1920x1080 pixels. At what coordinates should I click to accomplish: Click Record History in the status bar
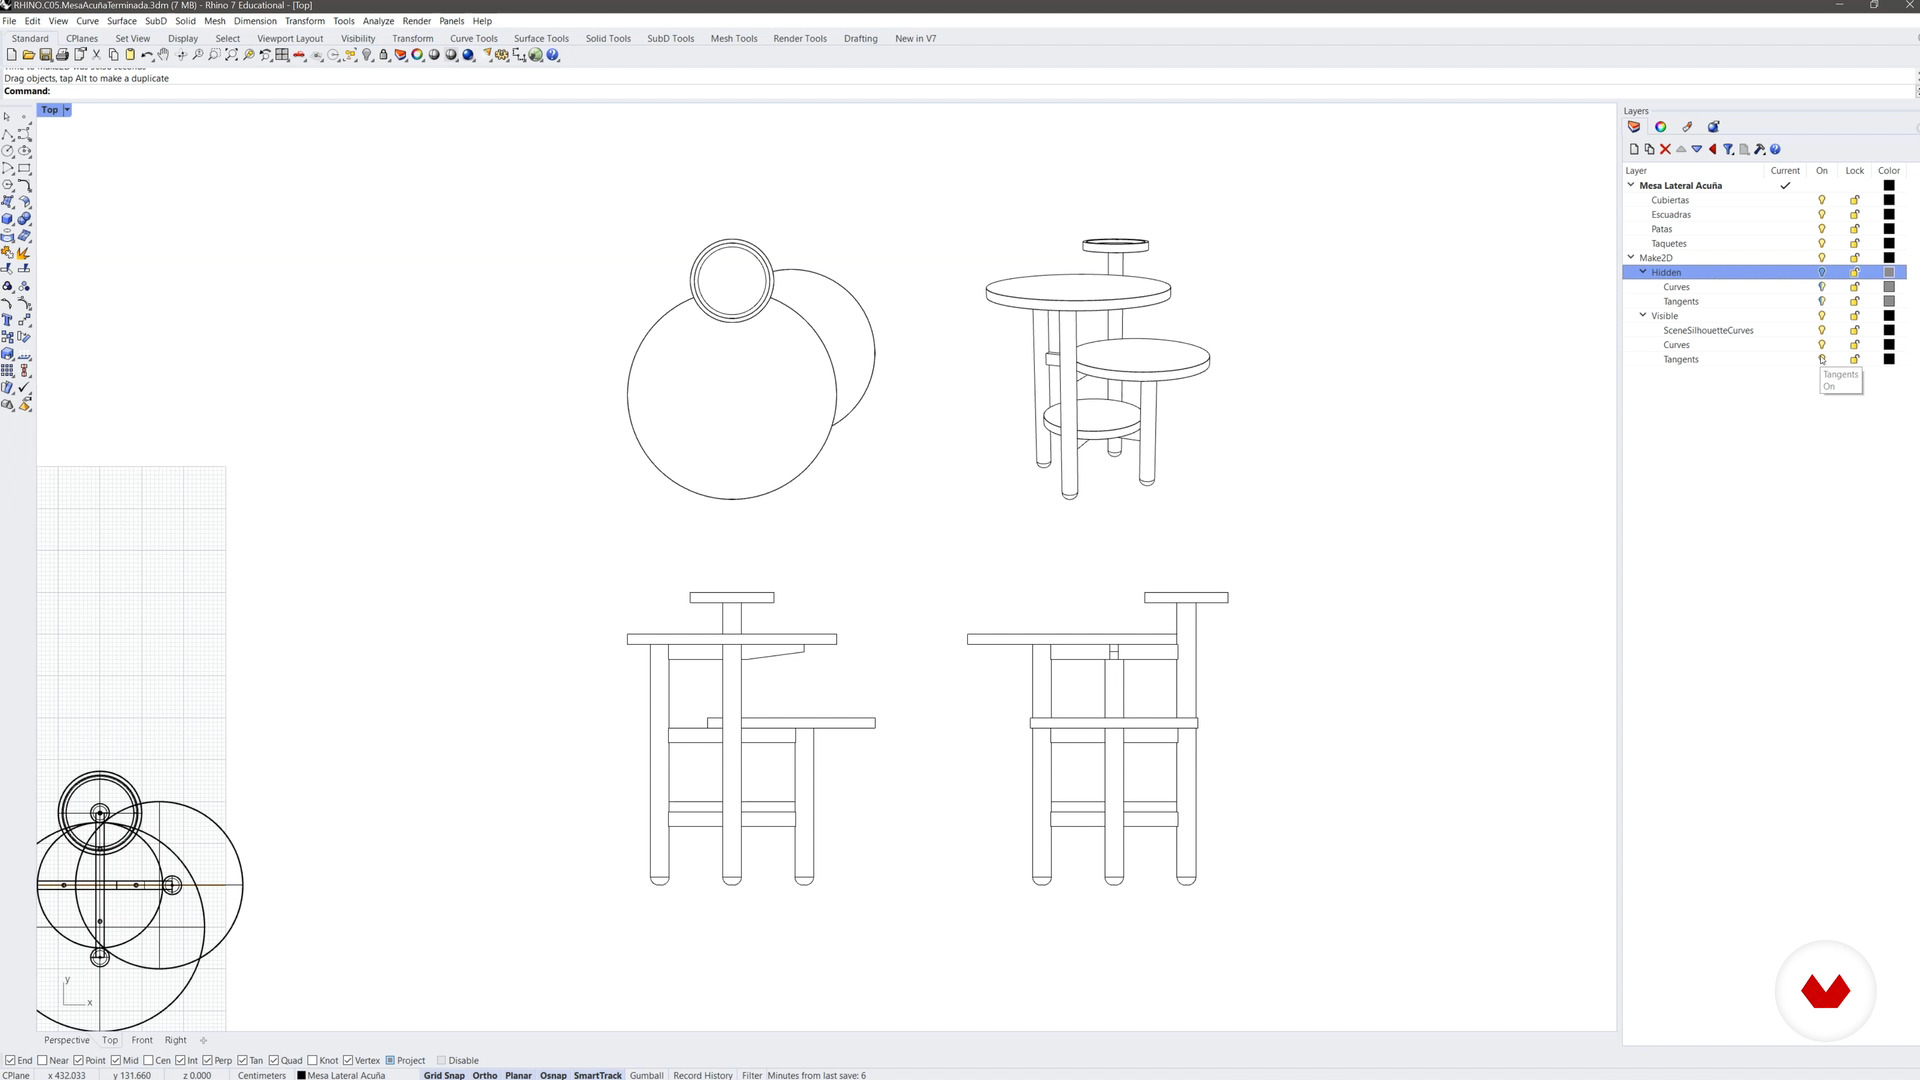(x=702, y=1075)
